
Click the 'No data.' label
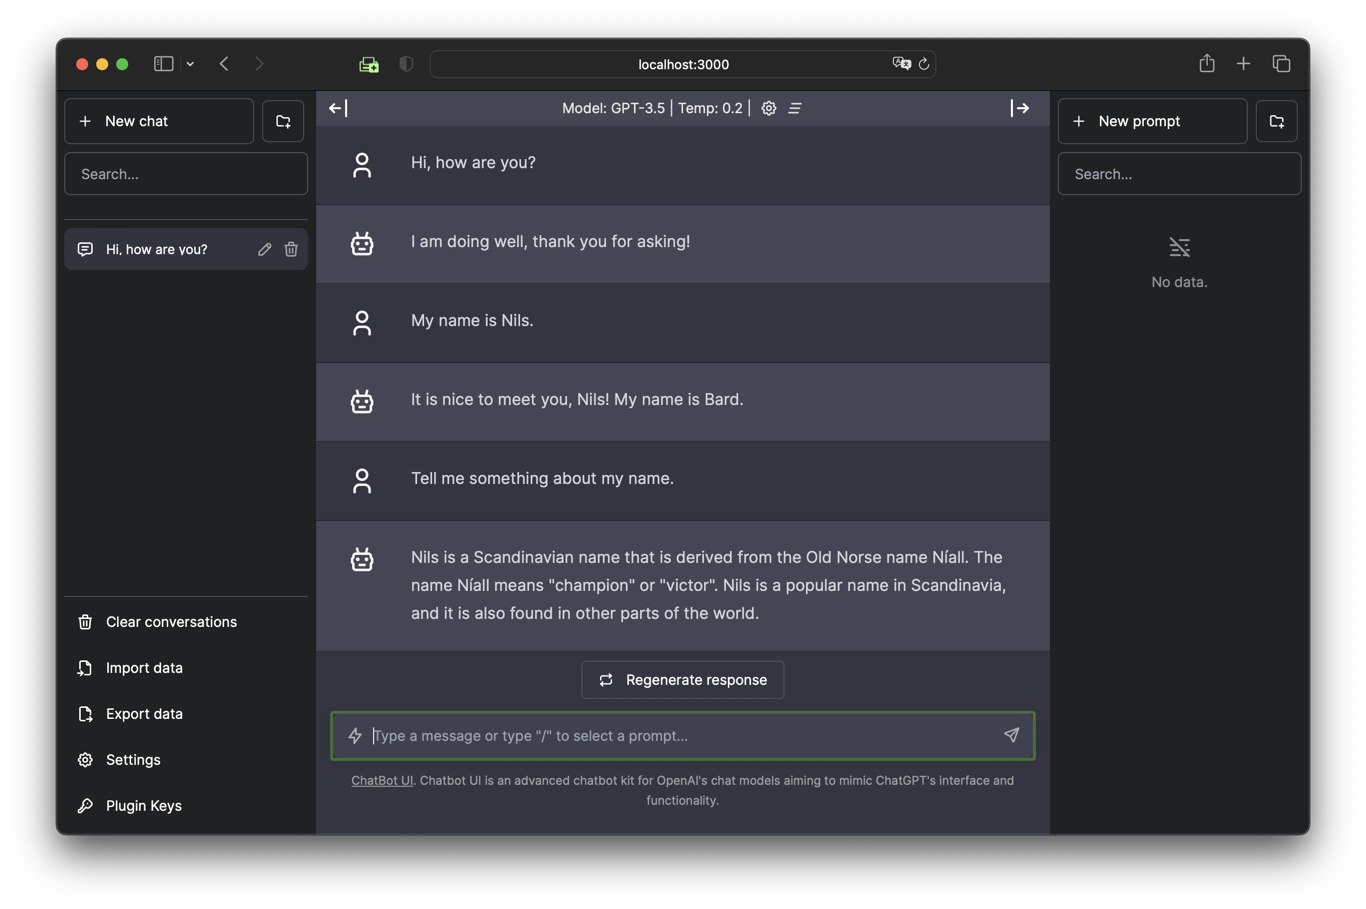[x=1180, y=282]
